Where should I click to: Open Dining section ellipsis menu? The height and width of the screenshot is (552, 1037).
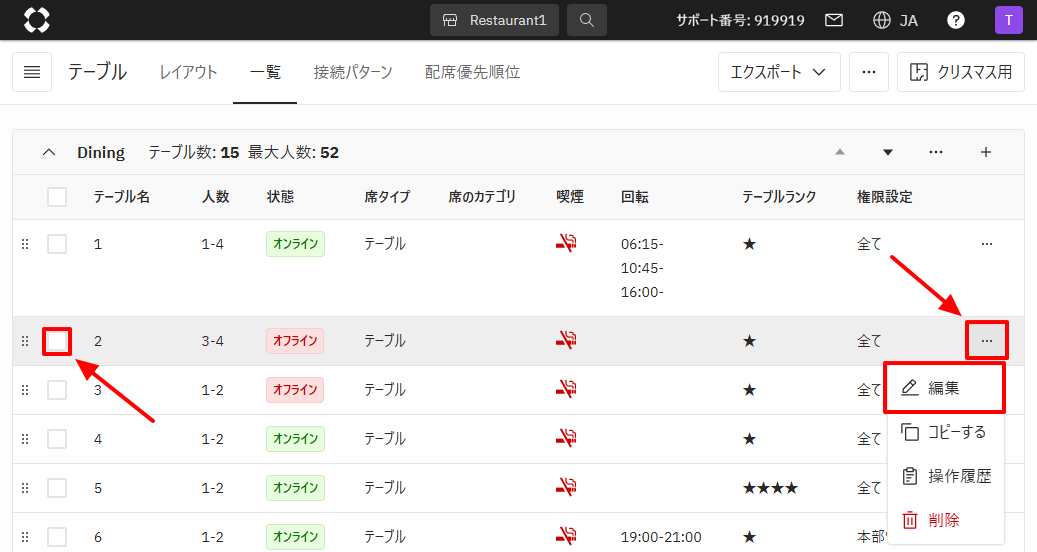click(936, 152)
